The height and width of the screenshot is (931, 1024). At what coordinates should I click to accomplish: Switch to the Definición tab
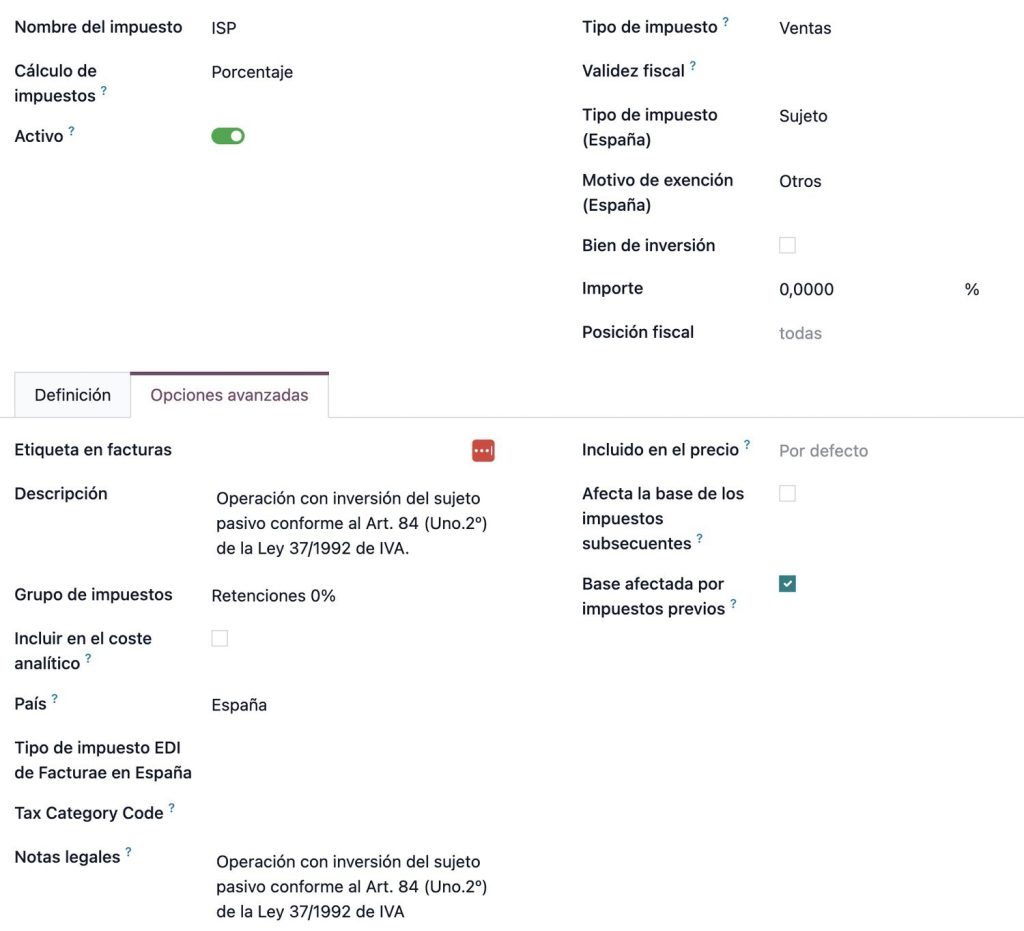(72, 395)
